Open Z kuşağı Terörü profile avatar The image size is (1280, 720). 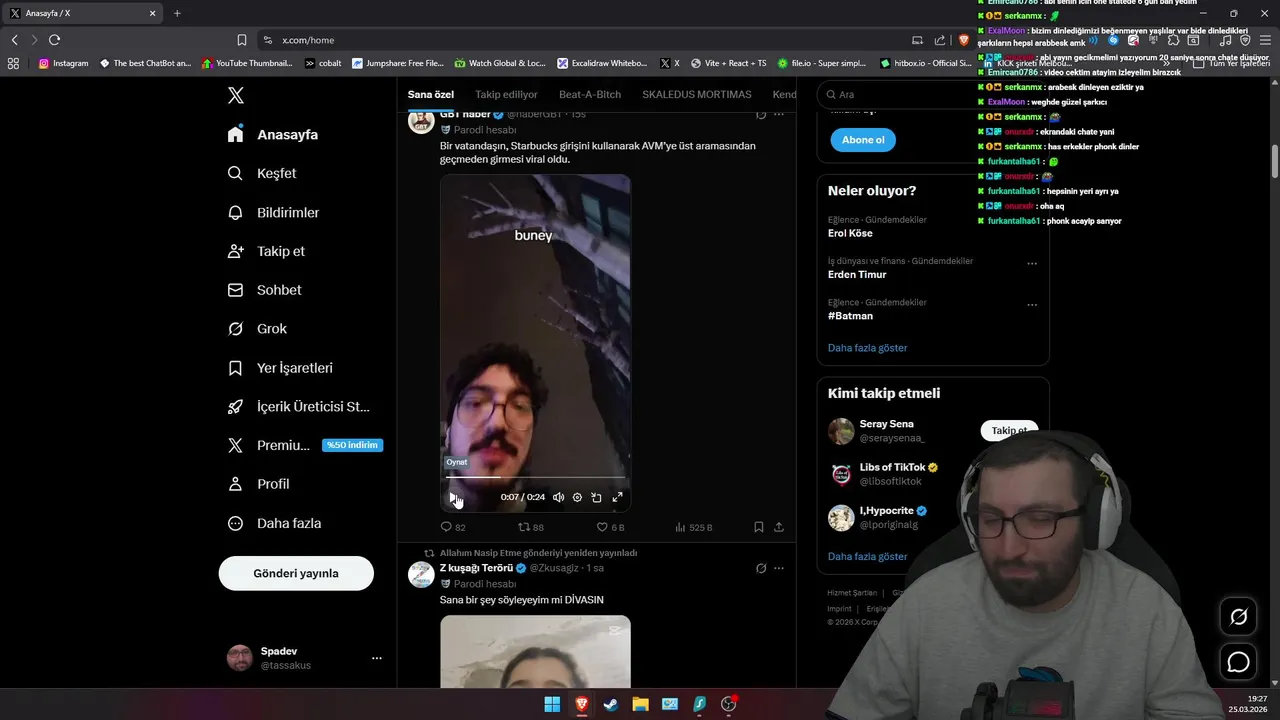[421, 574]
